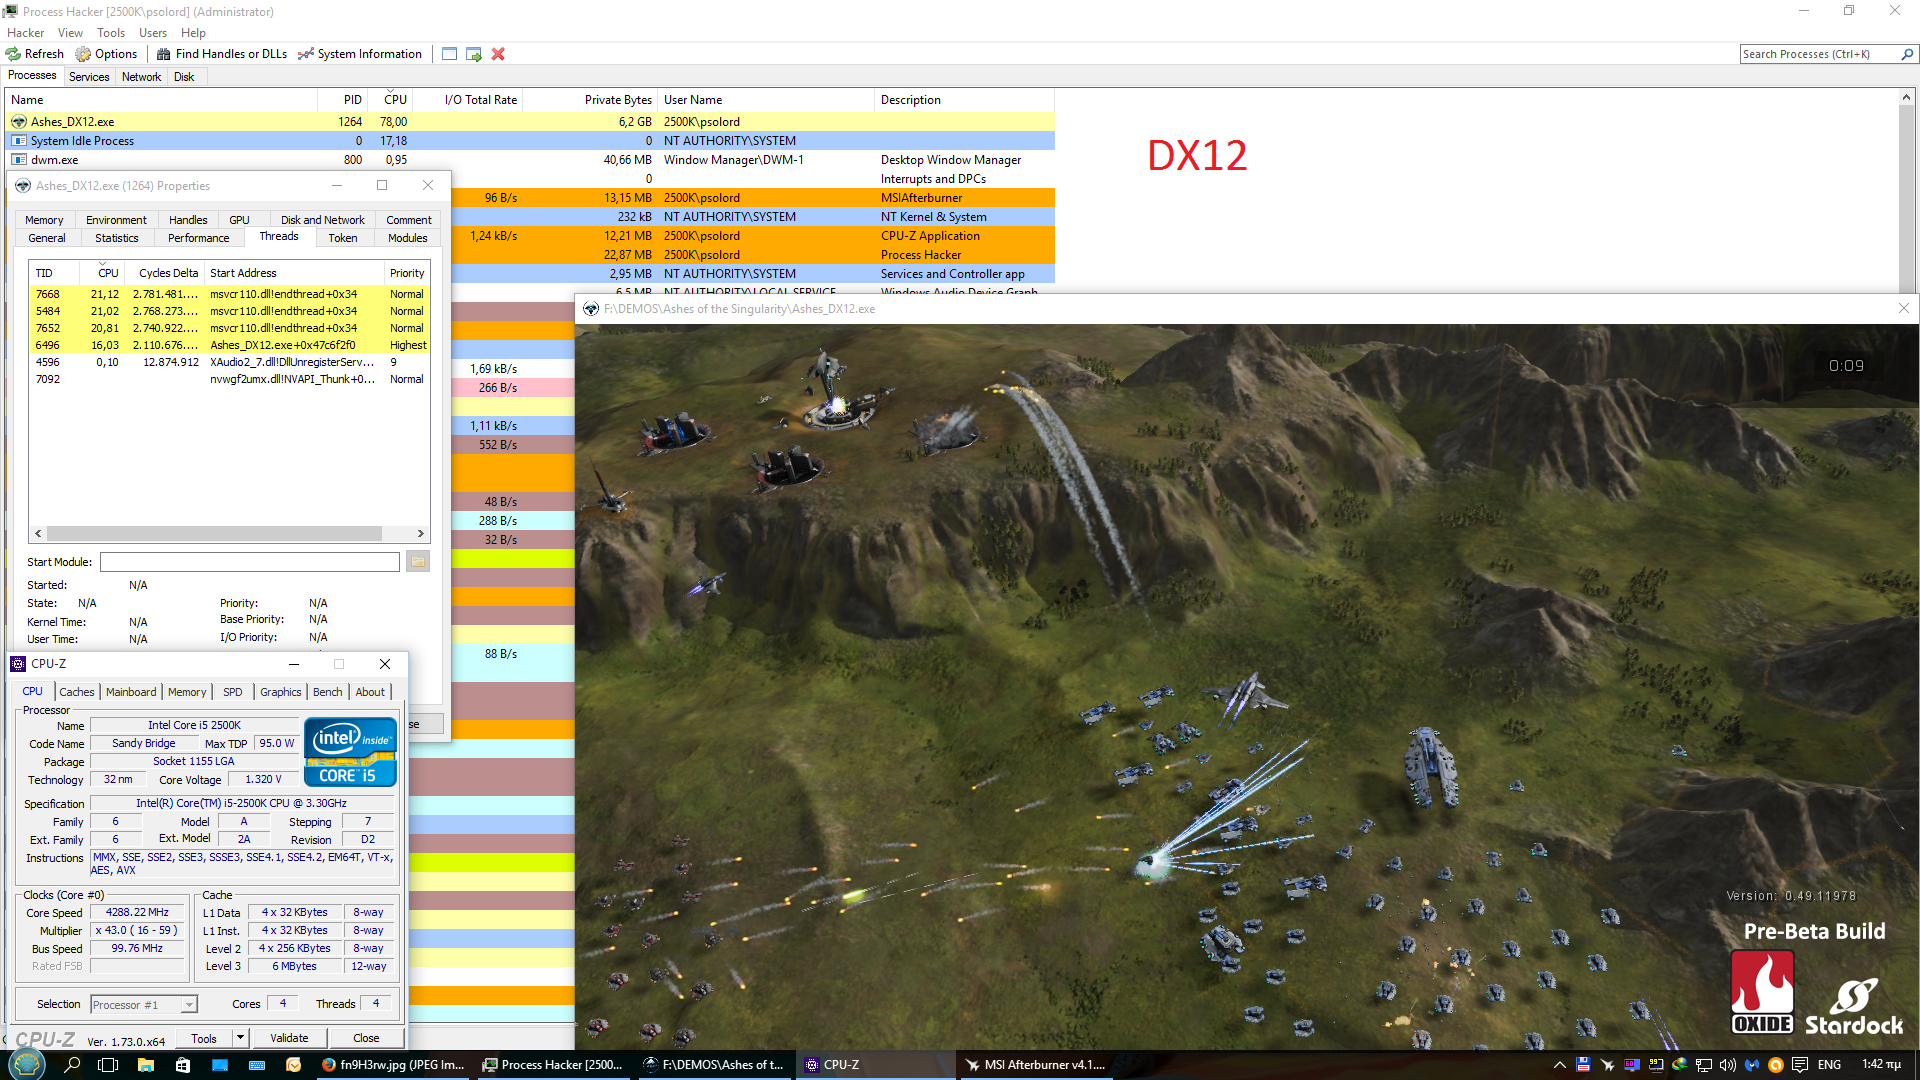Click the CPU-Z Tools button
The image size is (1920, 1080).
coord(204,1038)
